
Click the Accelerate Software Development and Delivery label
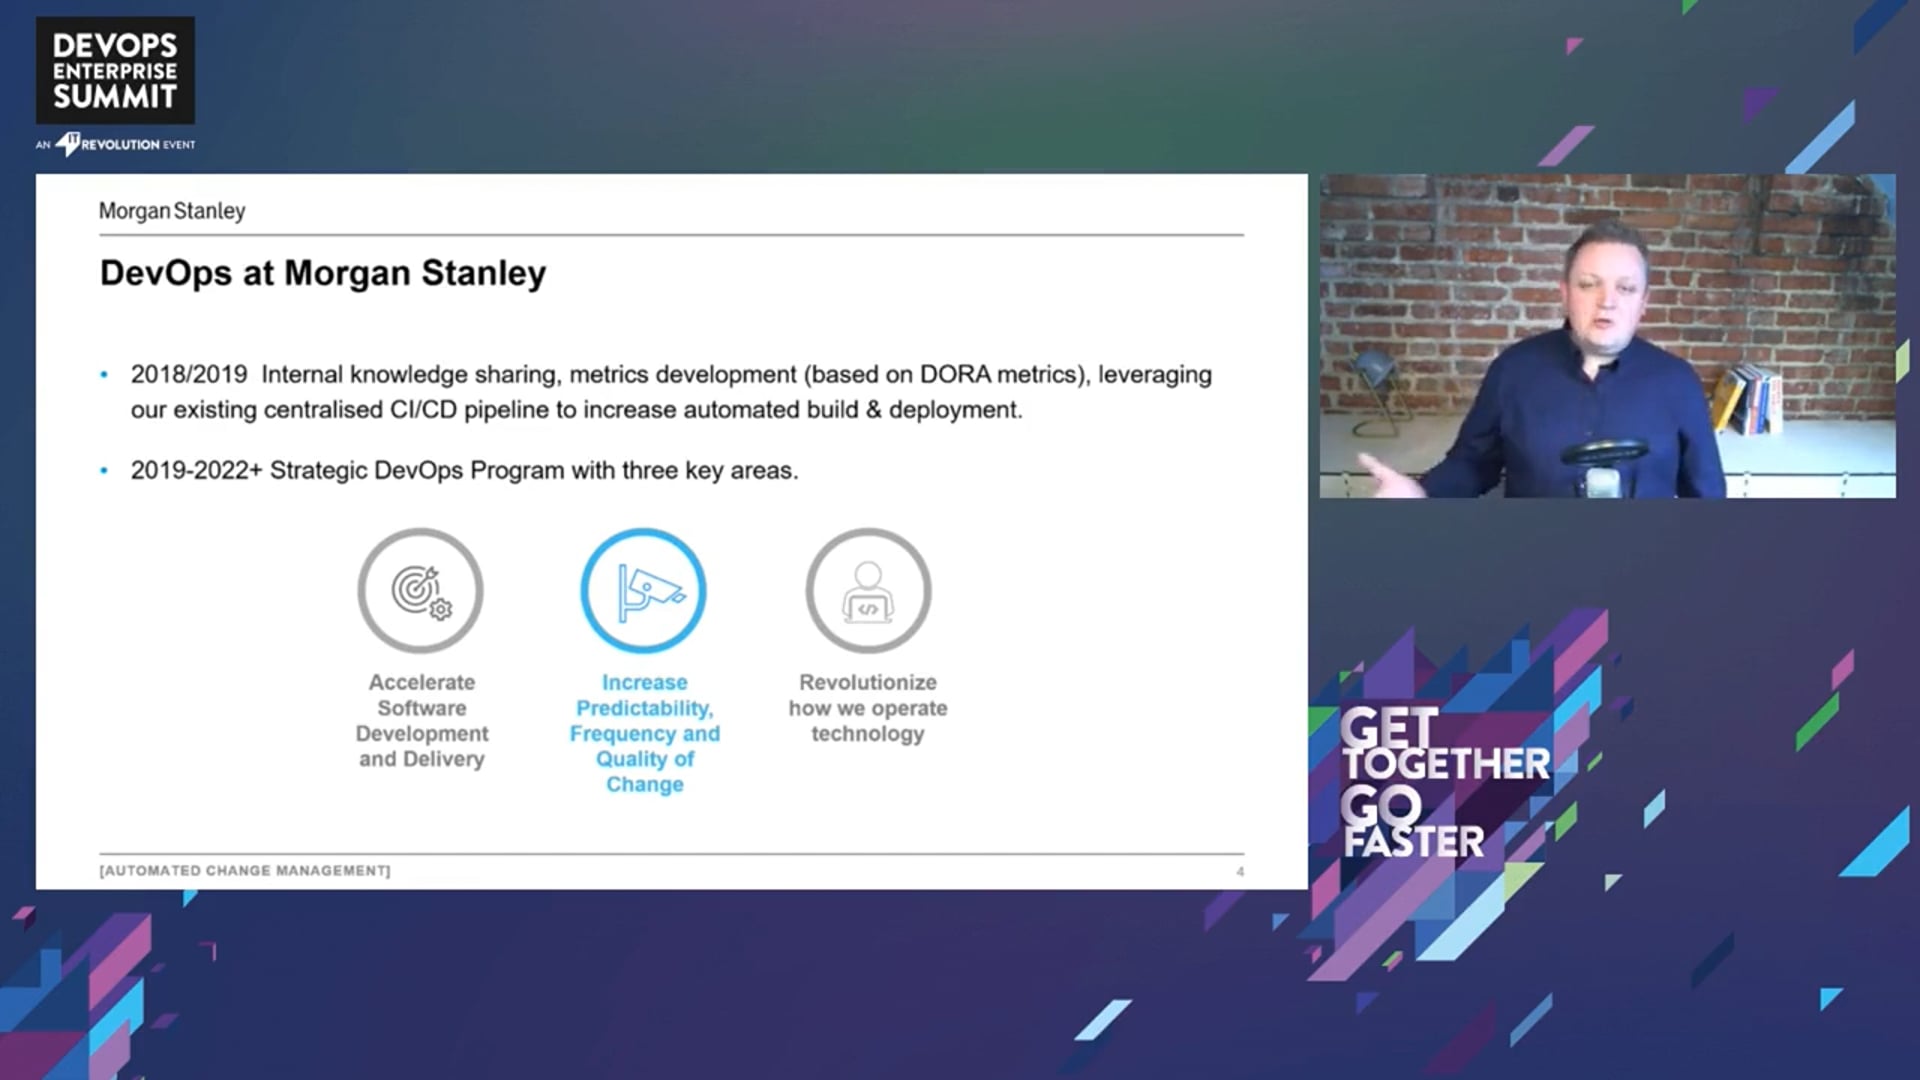click(x=422, y=720)
